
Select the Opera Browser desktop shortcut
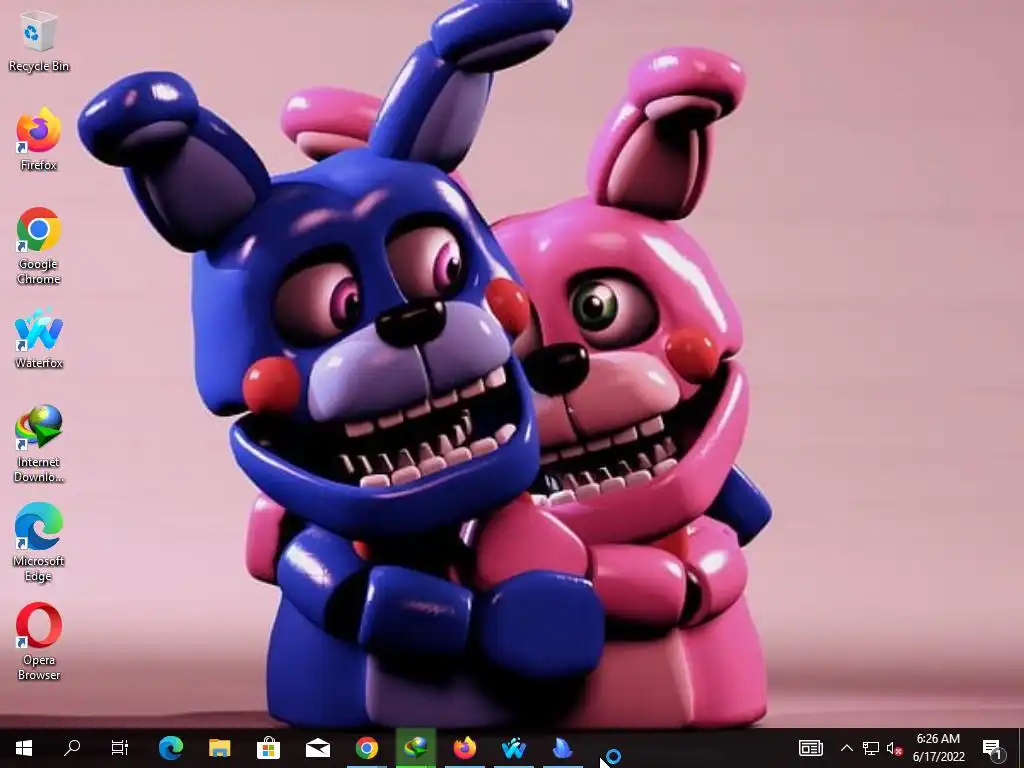(39, 642)
